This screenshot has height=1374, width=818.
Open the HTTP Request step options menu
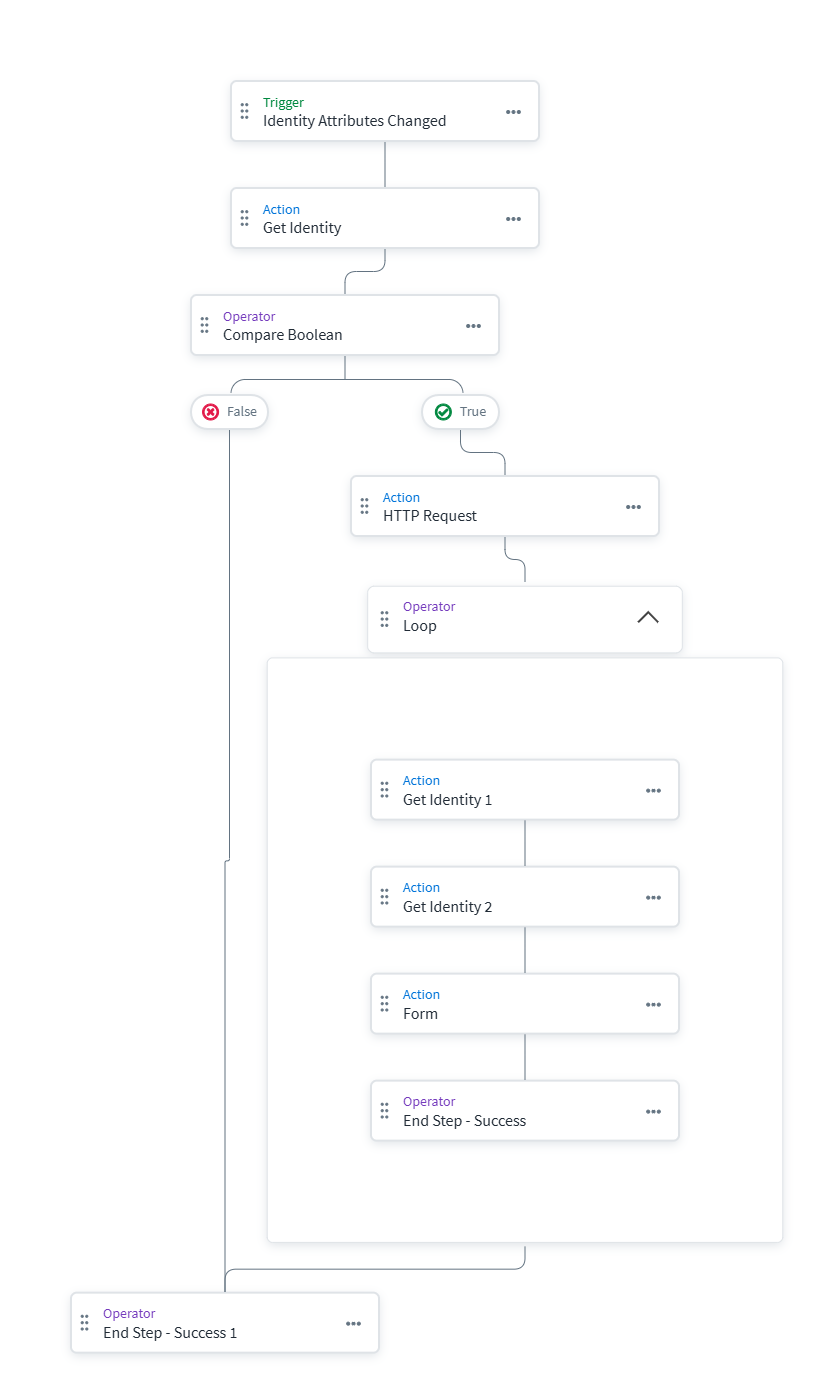633,507
